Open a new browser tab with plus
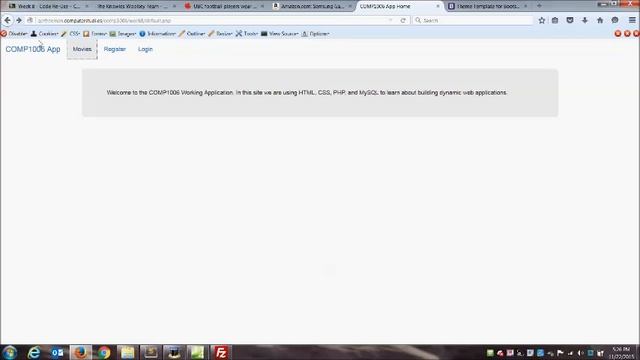 pyautogui.click(x=539, y=6)
